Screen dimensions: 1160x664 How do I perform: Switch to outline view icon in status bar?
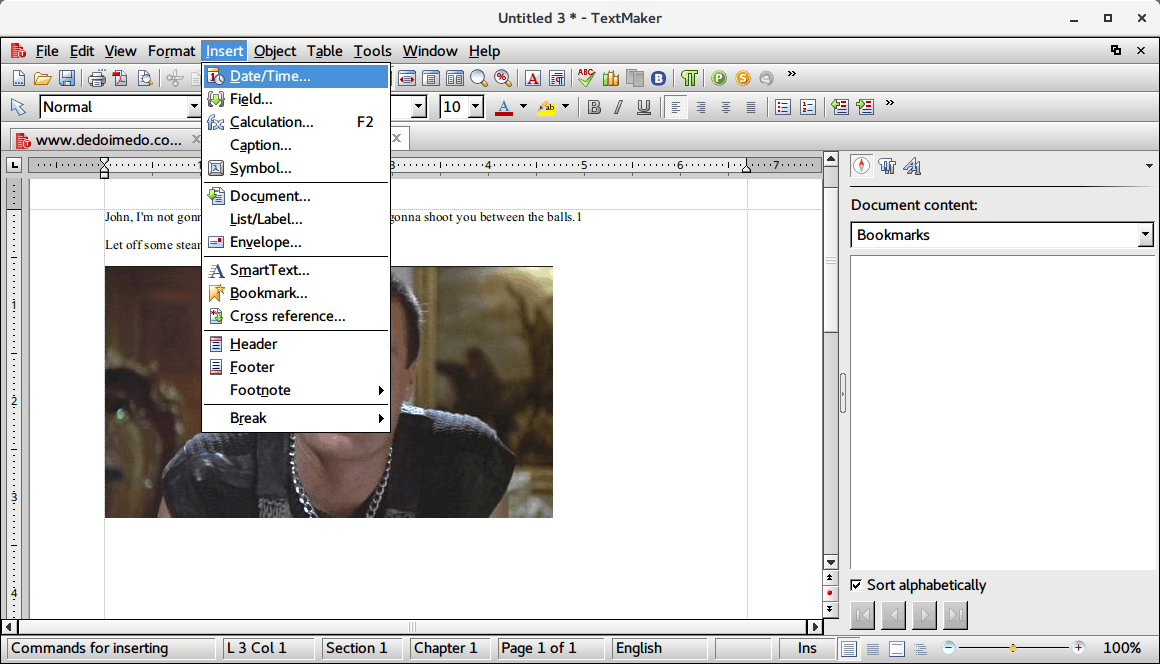(920, 648)
